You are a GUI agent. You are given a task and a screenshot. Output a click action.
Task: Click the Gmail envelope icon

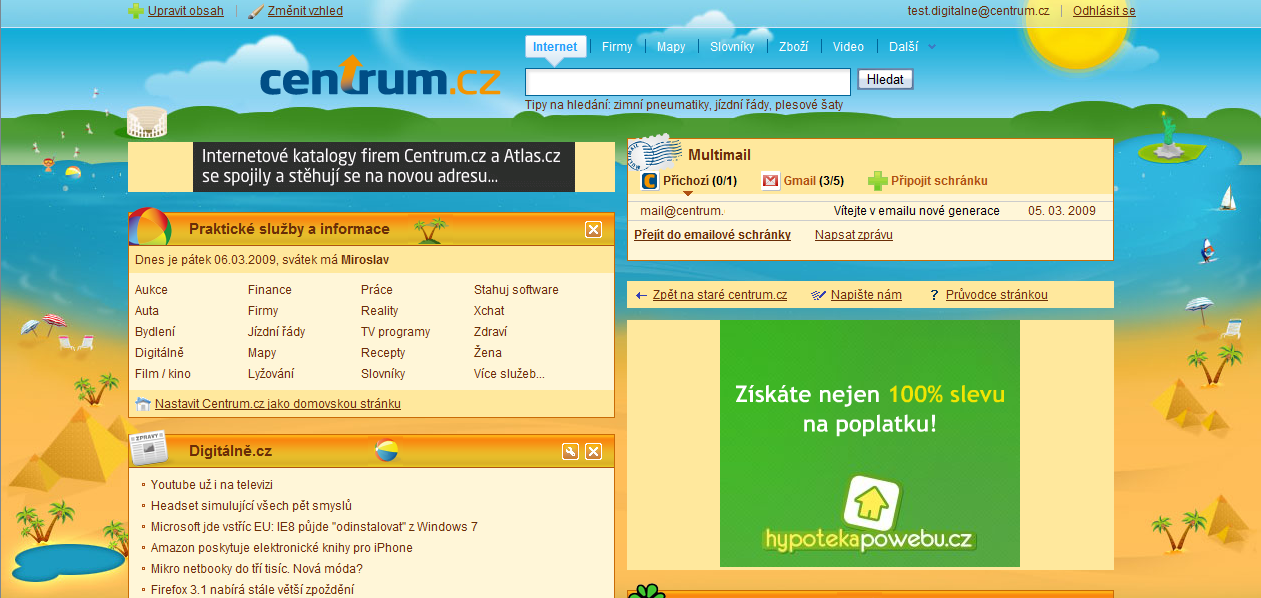click(770, 181)
